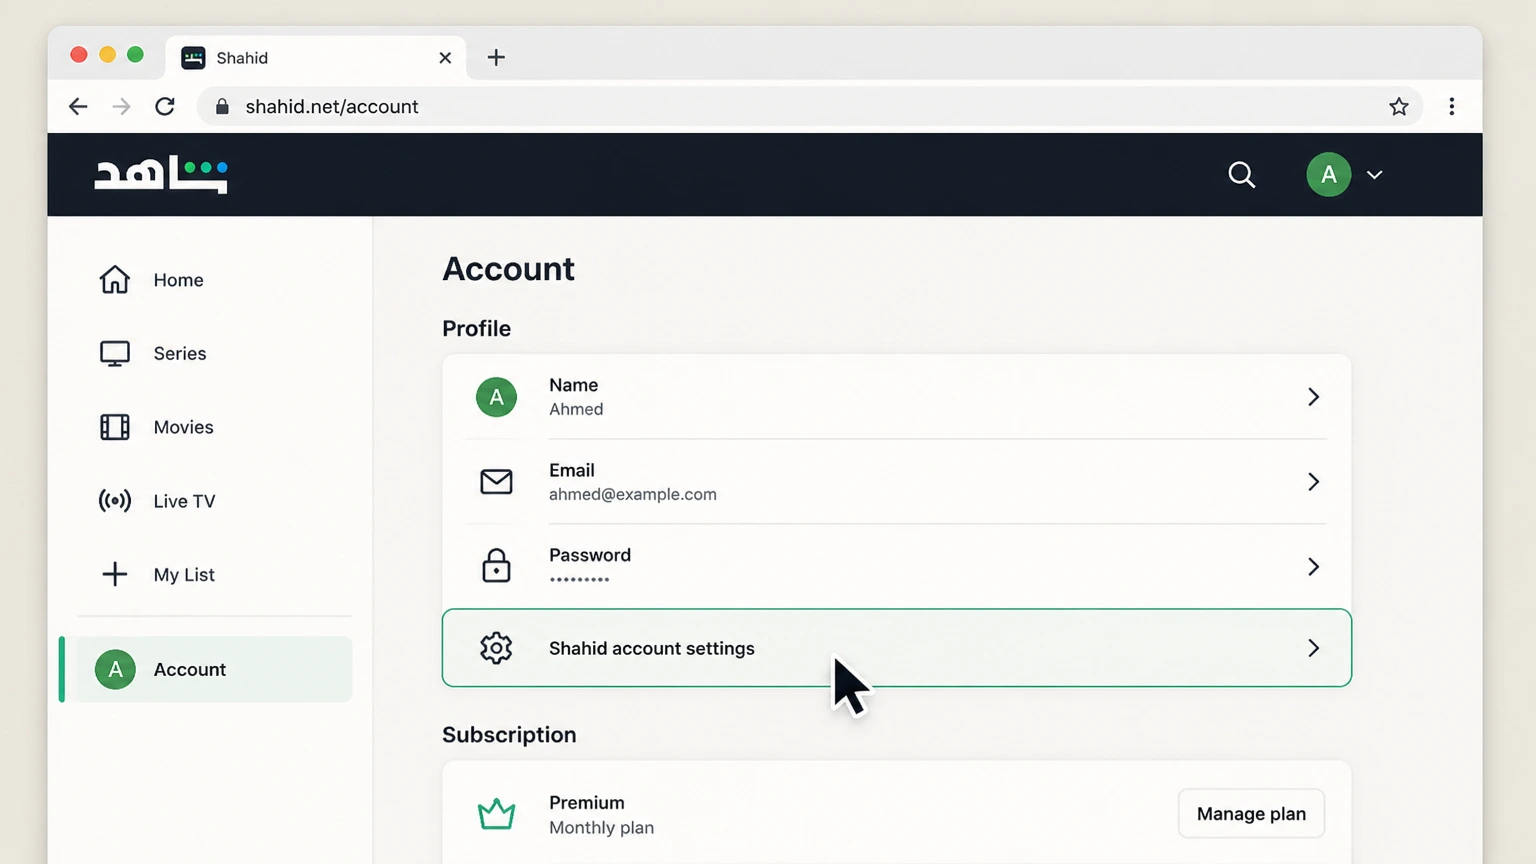
Task: Click the Home house icon
Action: coord(115,280)
